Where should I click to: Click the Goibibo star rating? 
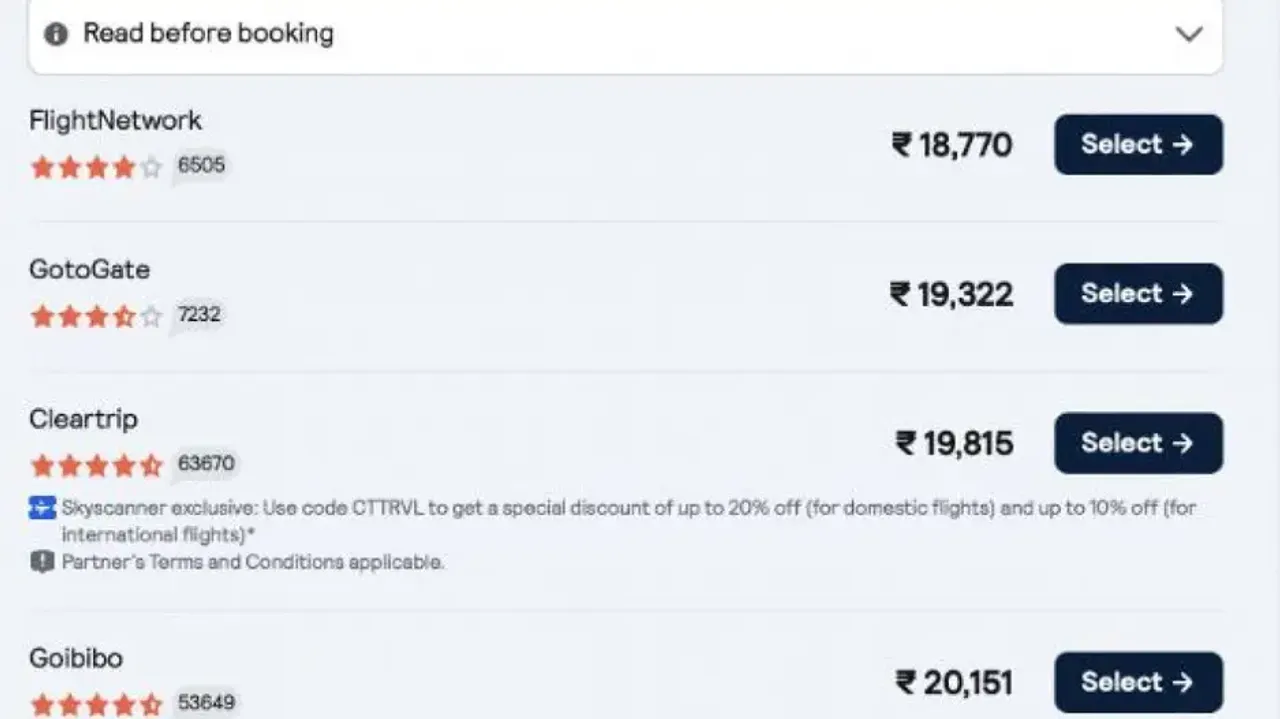96,704
